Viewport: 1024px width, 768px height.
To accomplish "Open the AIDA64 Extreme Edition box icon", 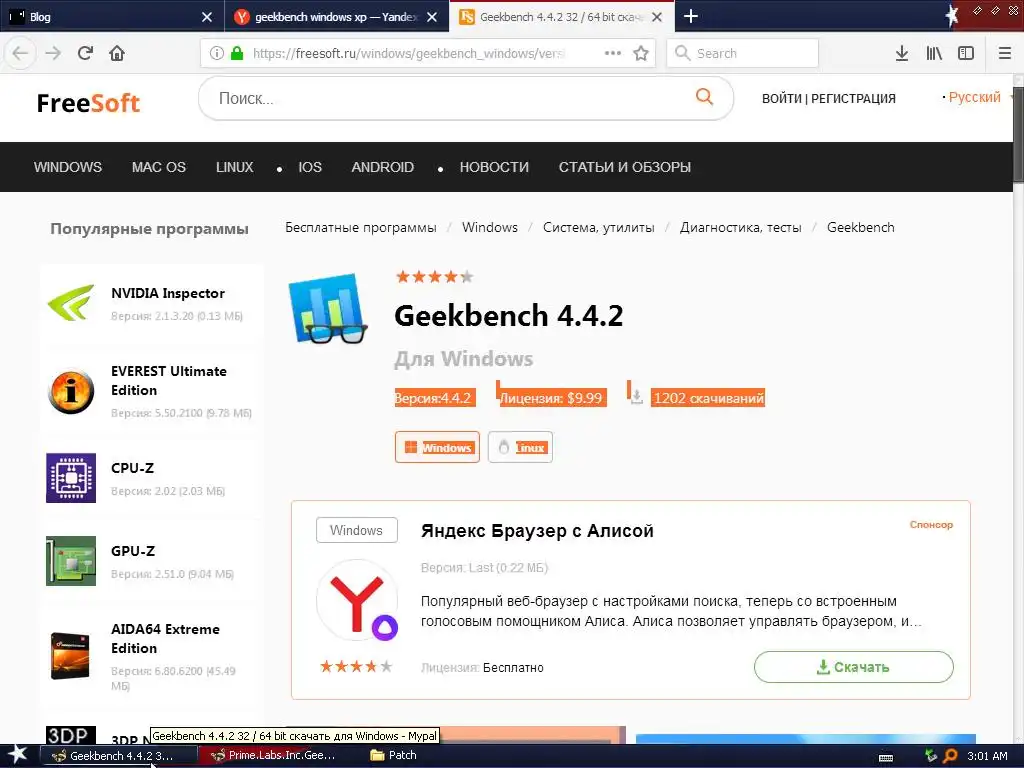I will coord(70,655).
